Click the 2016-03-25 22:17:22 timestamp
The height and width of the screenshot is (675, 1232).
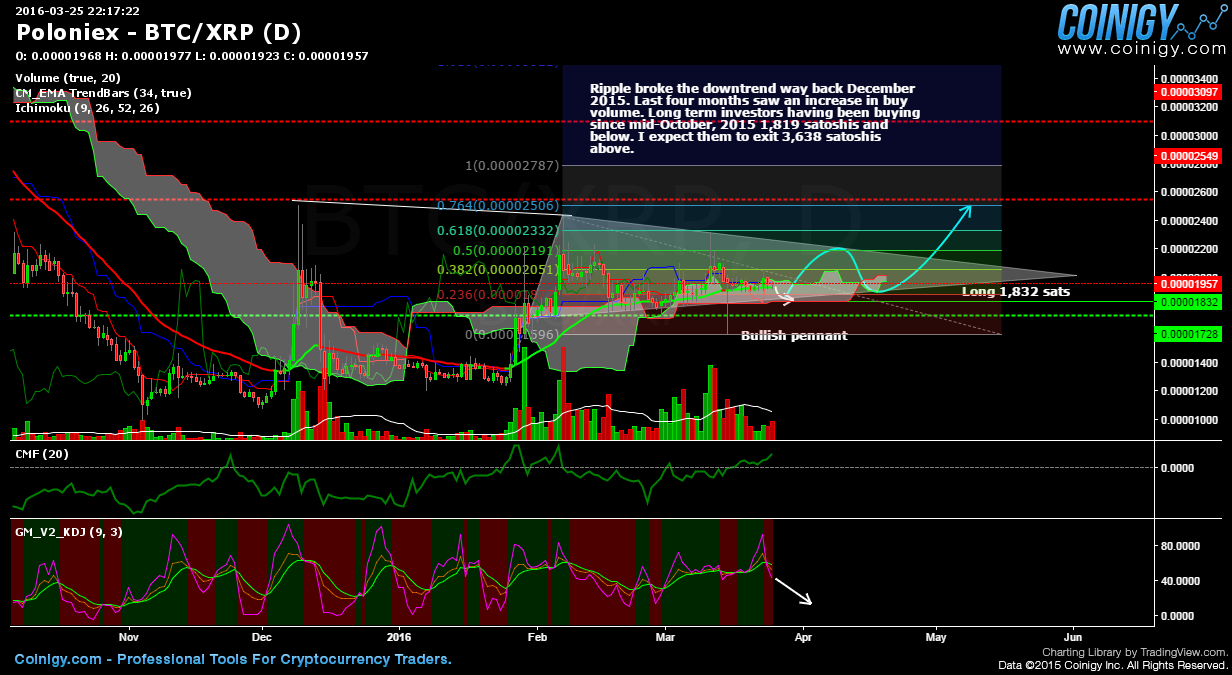pyautogui.click(x=77, y=10)
